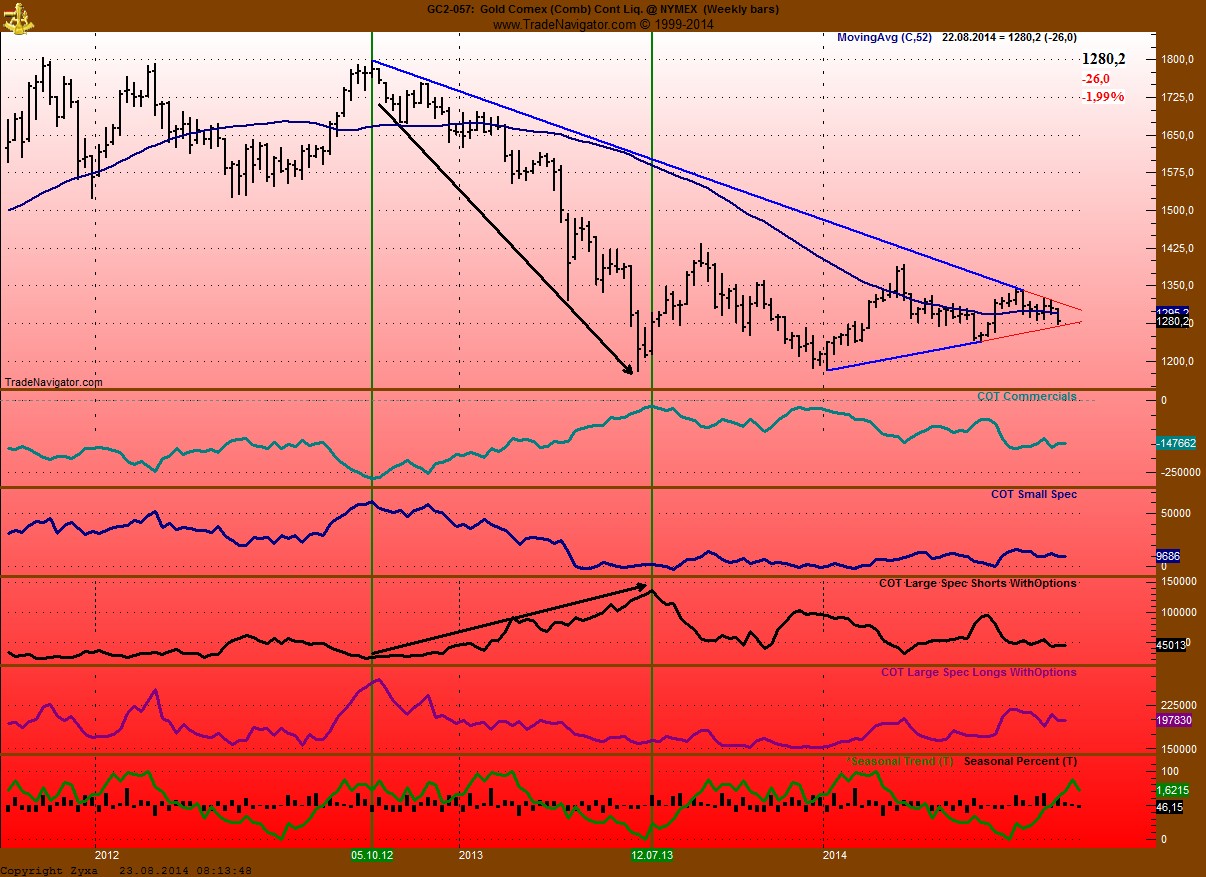Click the 1725,0 price axis label
The image size is (1206, 877).
[x=1178, y=98]
